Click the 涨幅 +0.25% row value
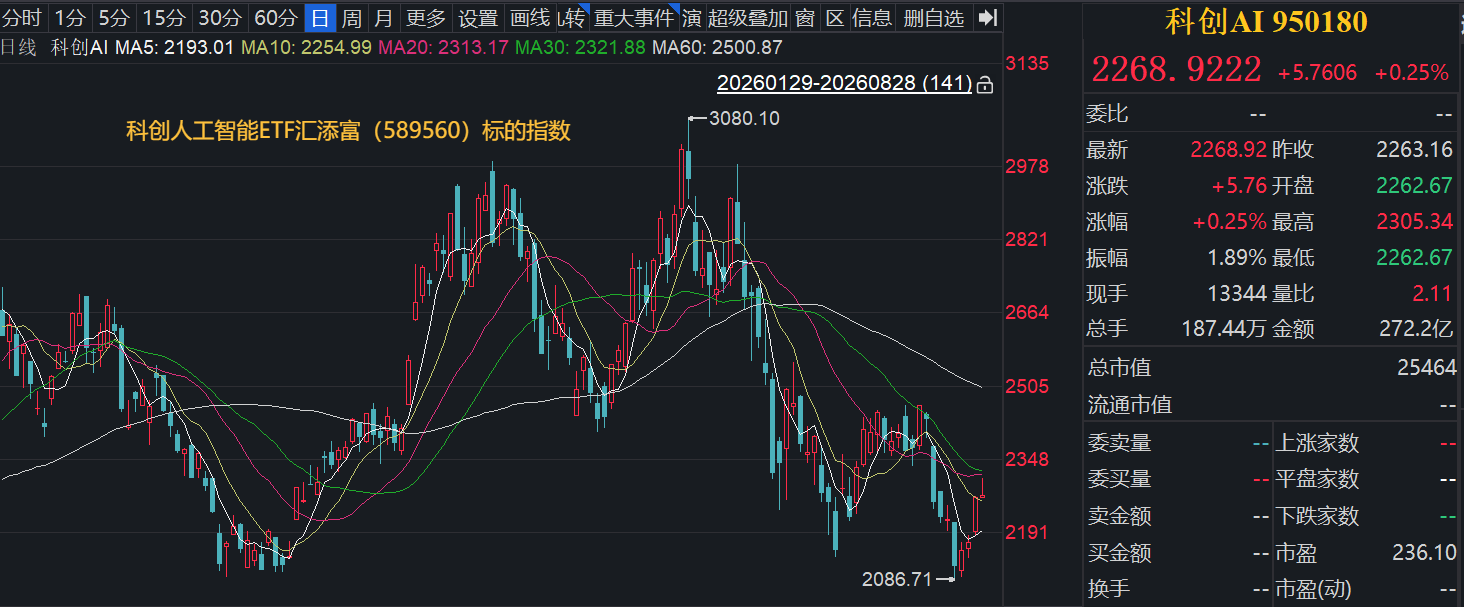 (1230, 222)
